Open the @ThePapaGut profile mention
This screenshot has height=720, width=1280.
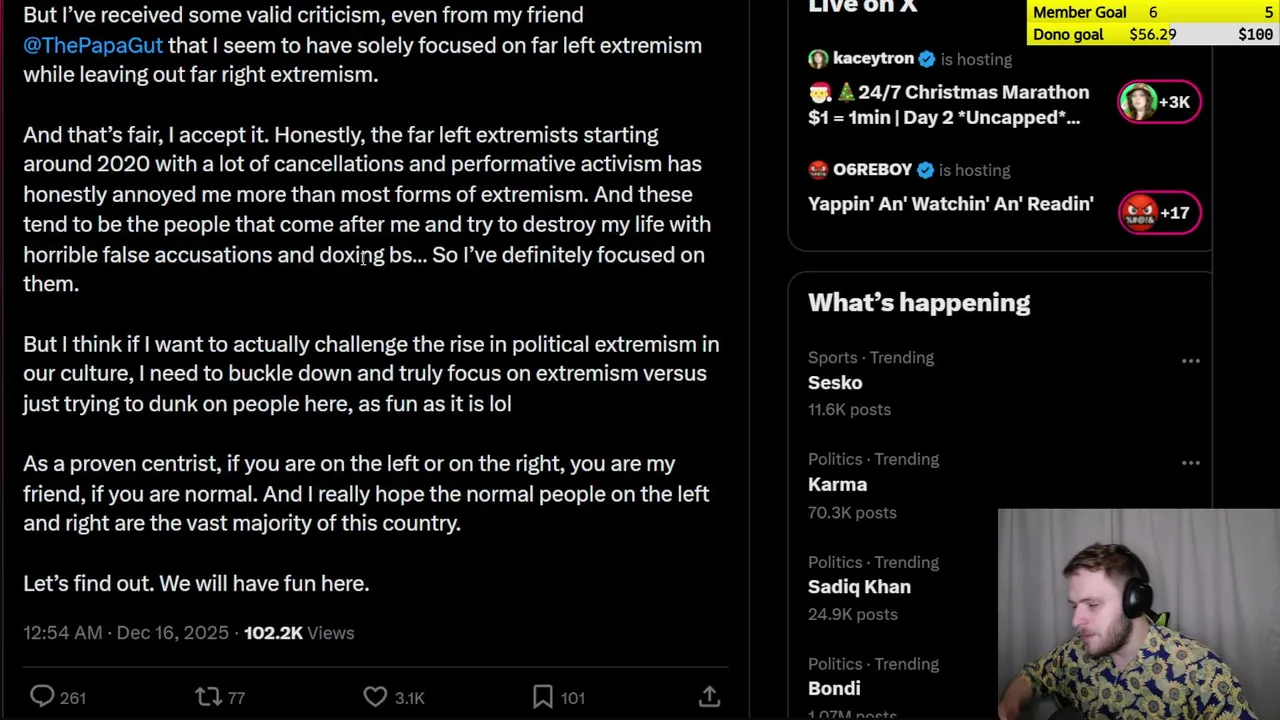pyautogui.click(x=93, y=45)
